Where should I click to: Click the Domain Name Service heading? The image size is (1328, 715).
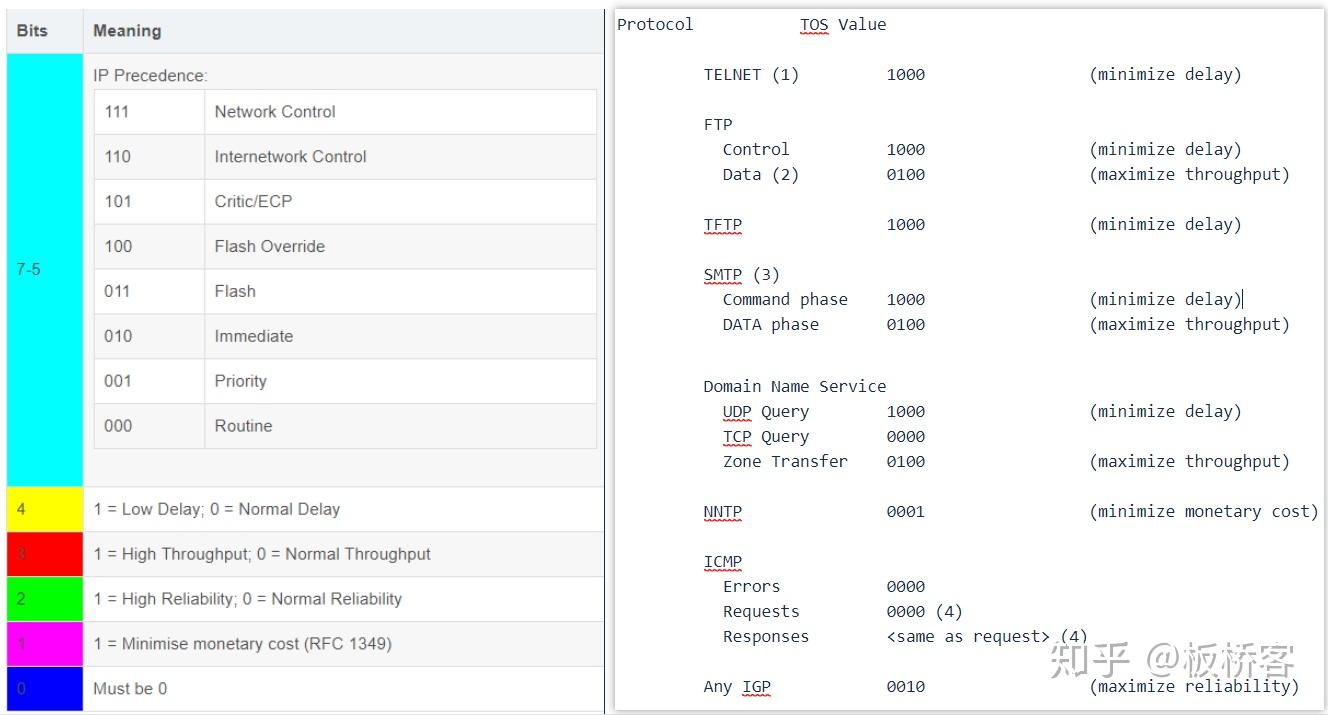coord(794,387)
